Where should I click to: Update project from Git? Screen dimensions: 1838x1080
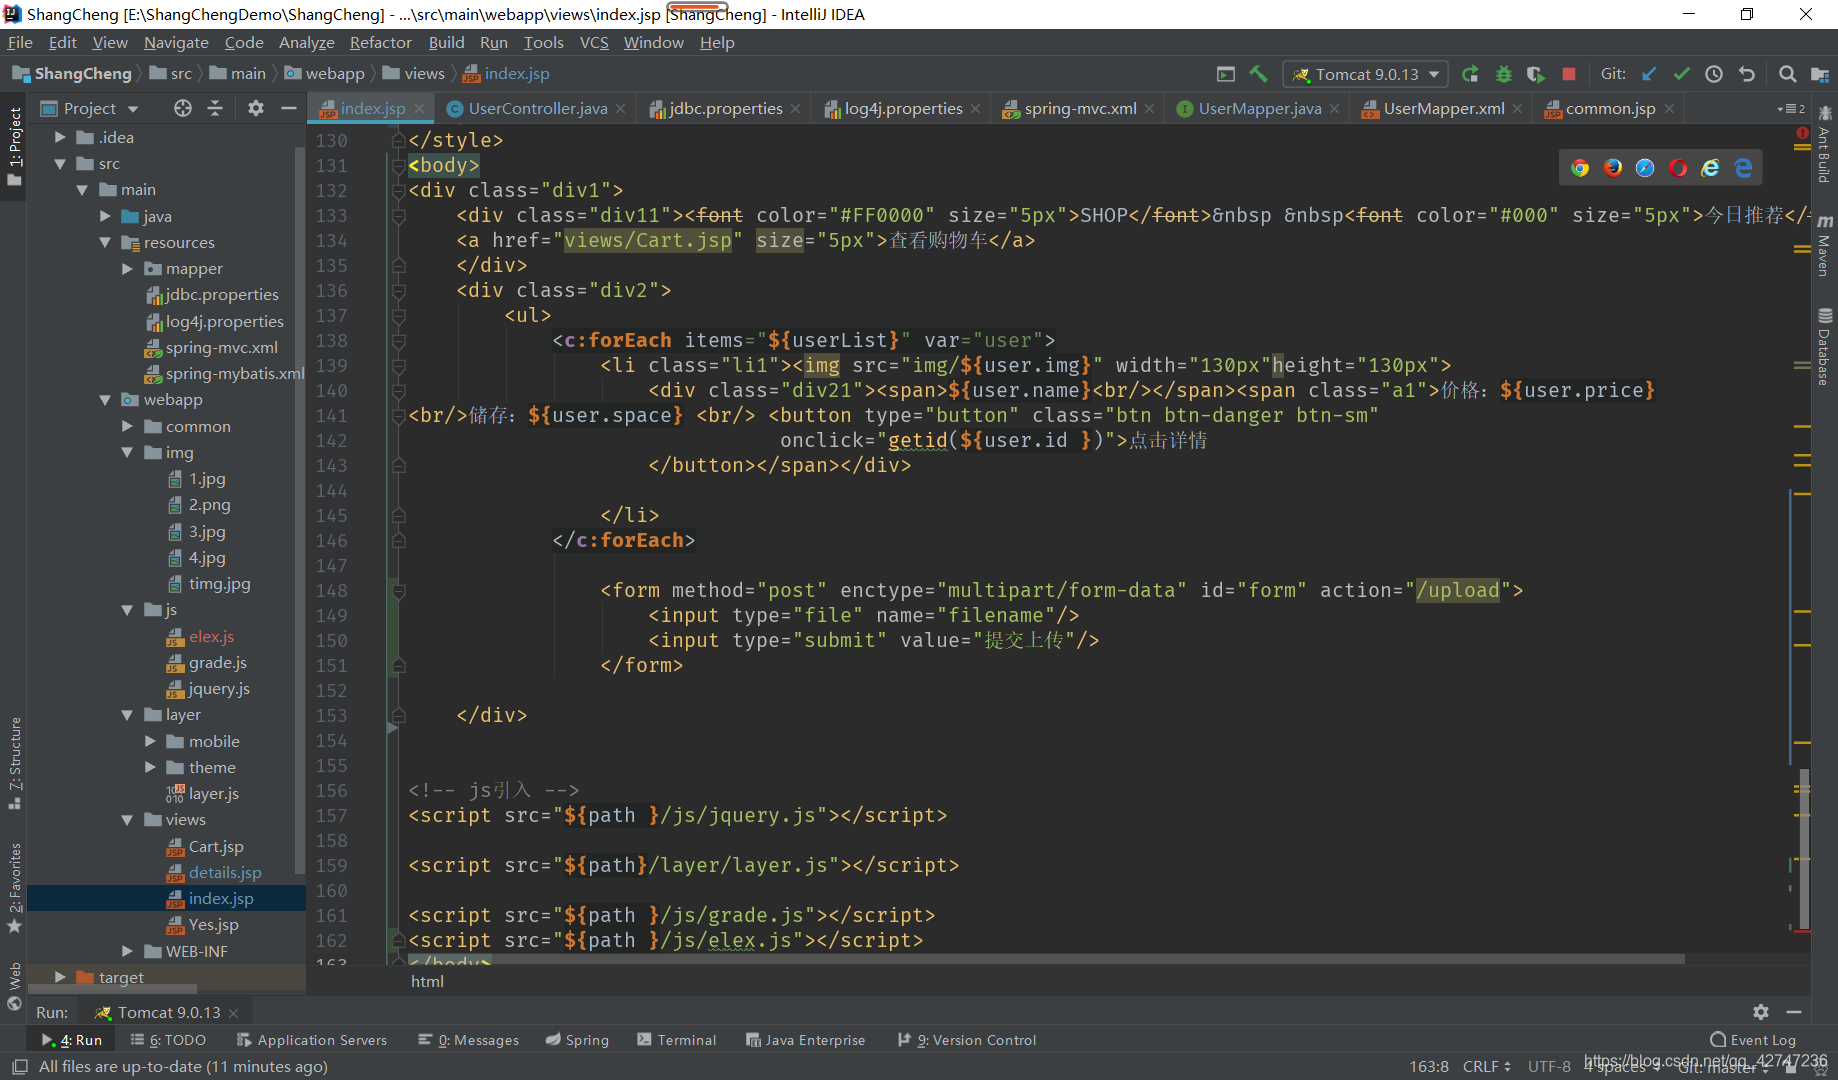tap(1649, 74)
